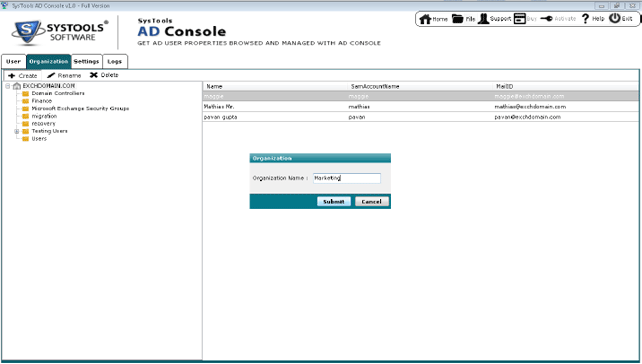Viewport: 642px width, 364px height.
Task: Open the Help question mark icon
Action: (x=585, y=19)
